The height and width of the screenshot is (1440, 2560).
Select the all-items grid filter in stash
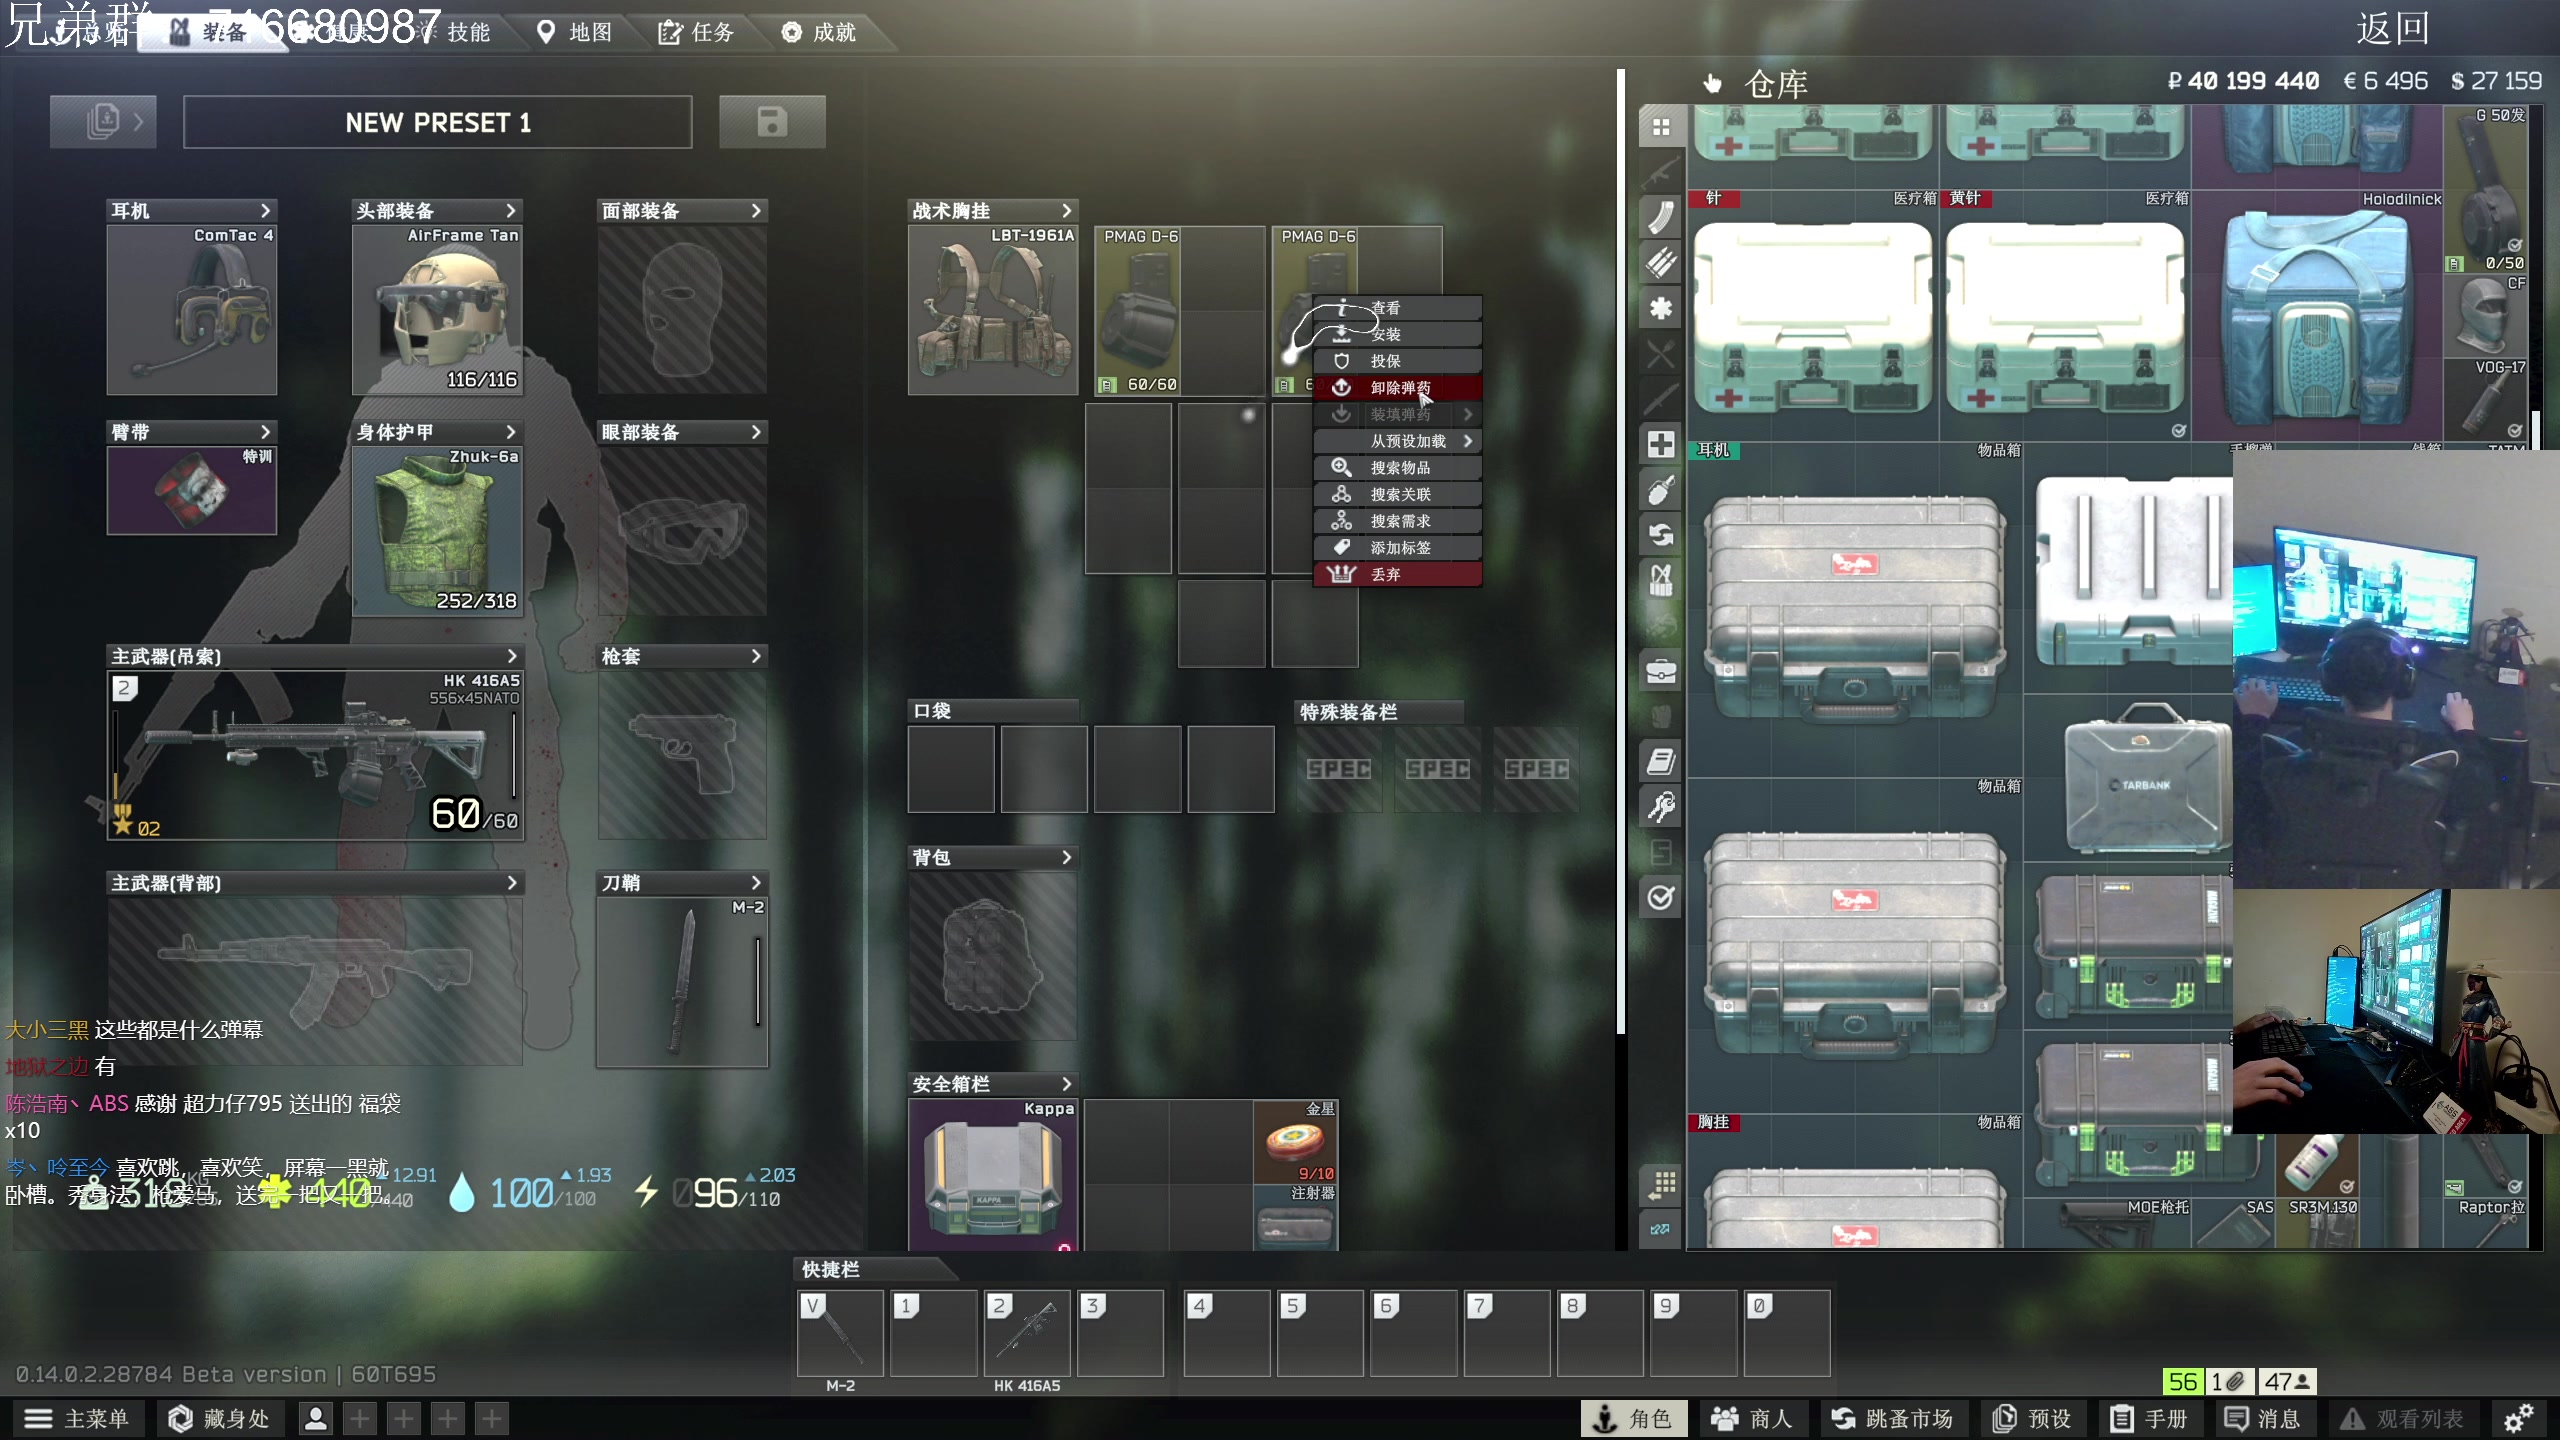1661,127
